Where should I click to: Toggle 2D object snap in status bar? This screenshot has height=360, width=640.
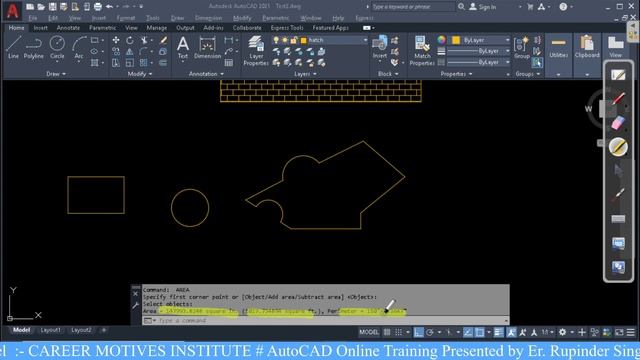tap(480, 332)
